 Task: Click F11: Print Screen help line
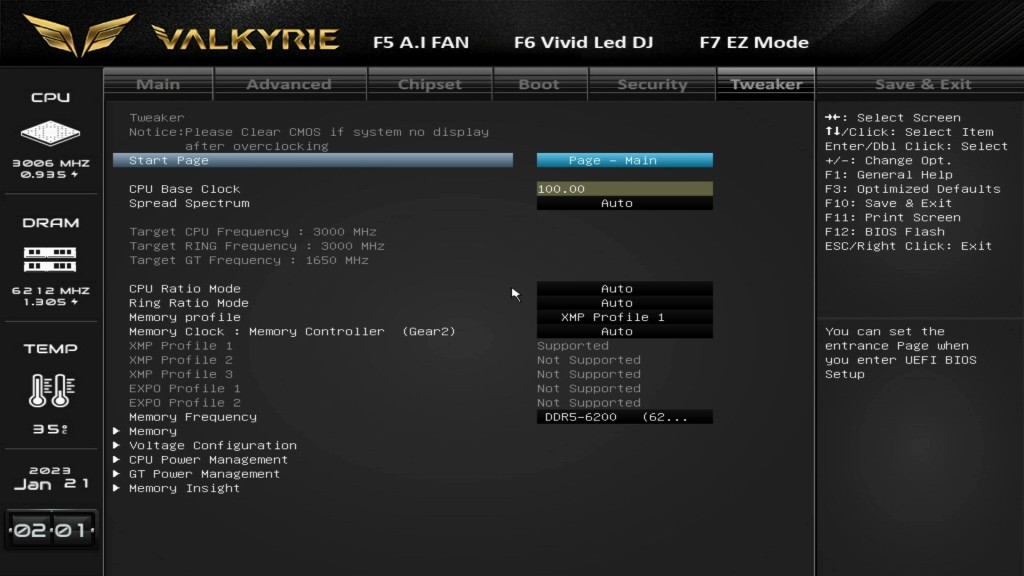click(x=893, y=217)
